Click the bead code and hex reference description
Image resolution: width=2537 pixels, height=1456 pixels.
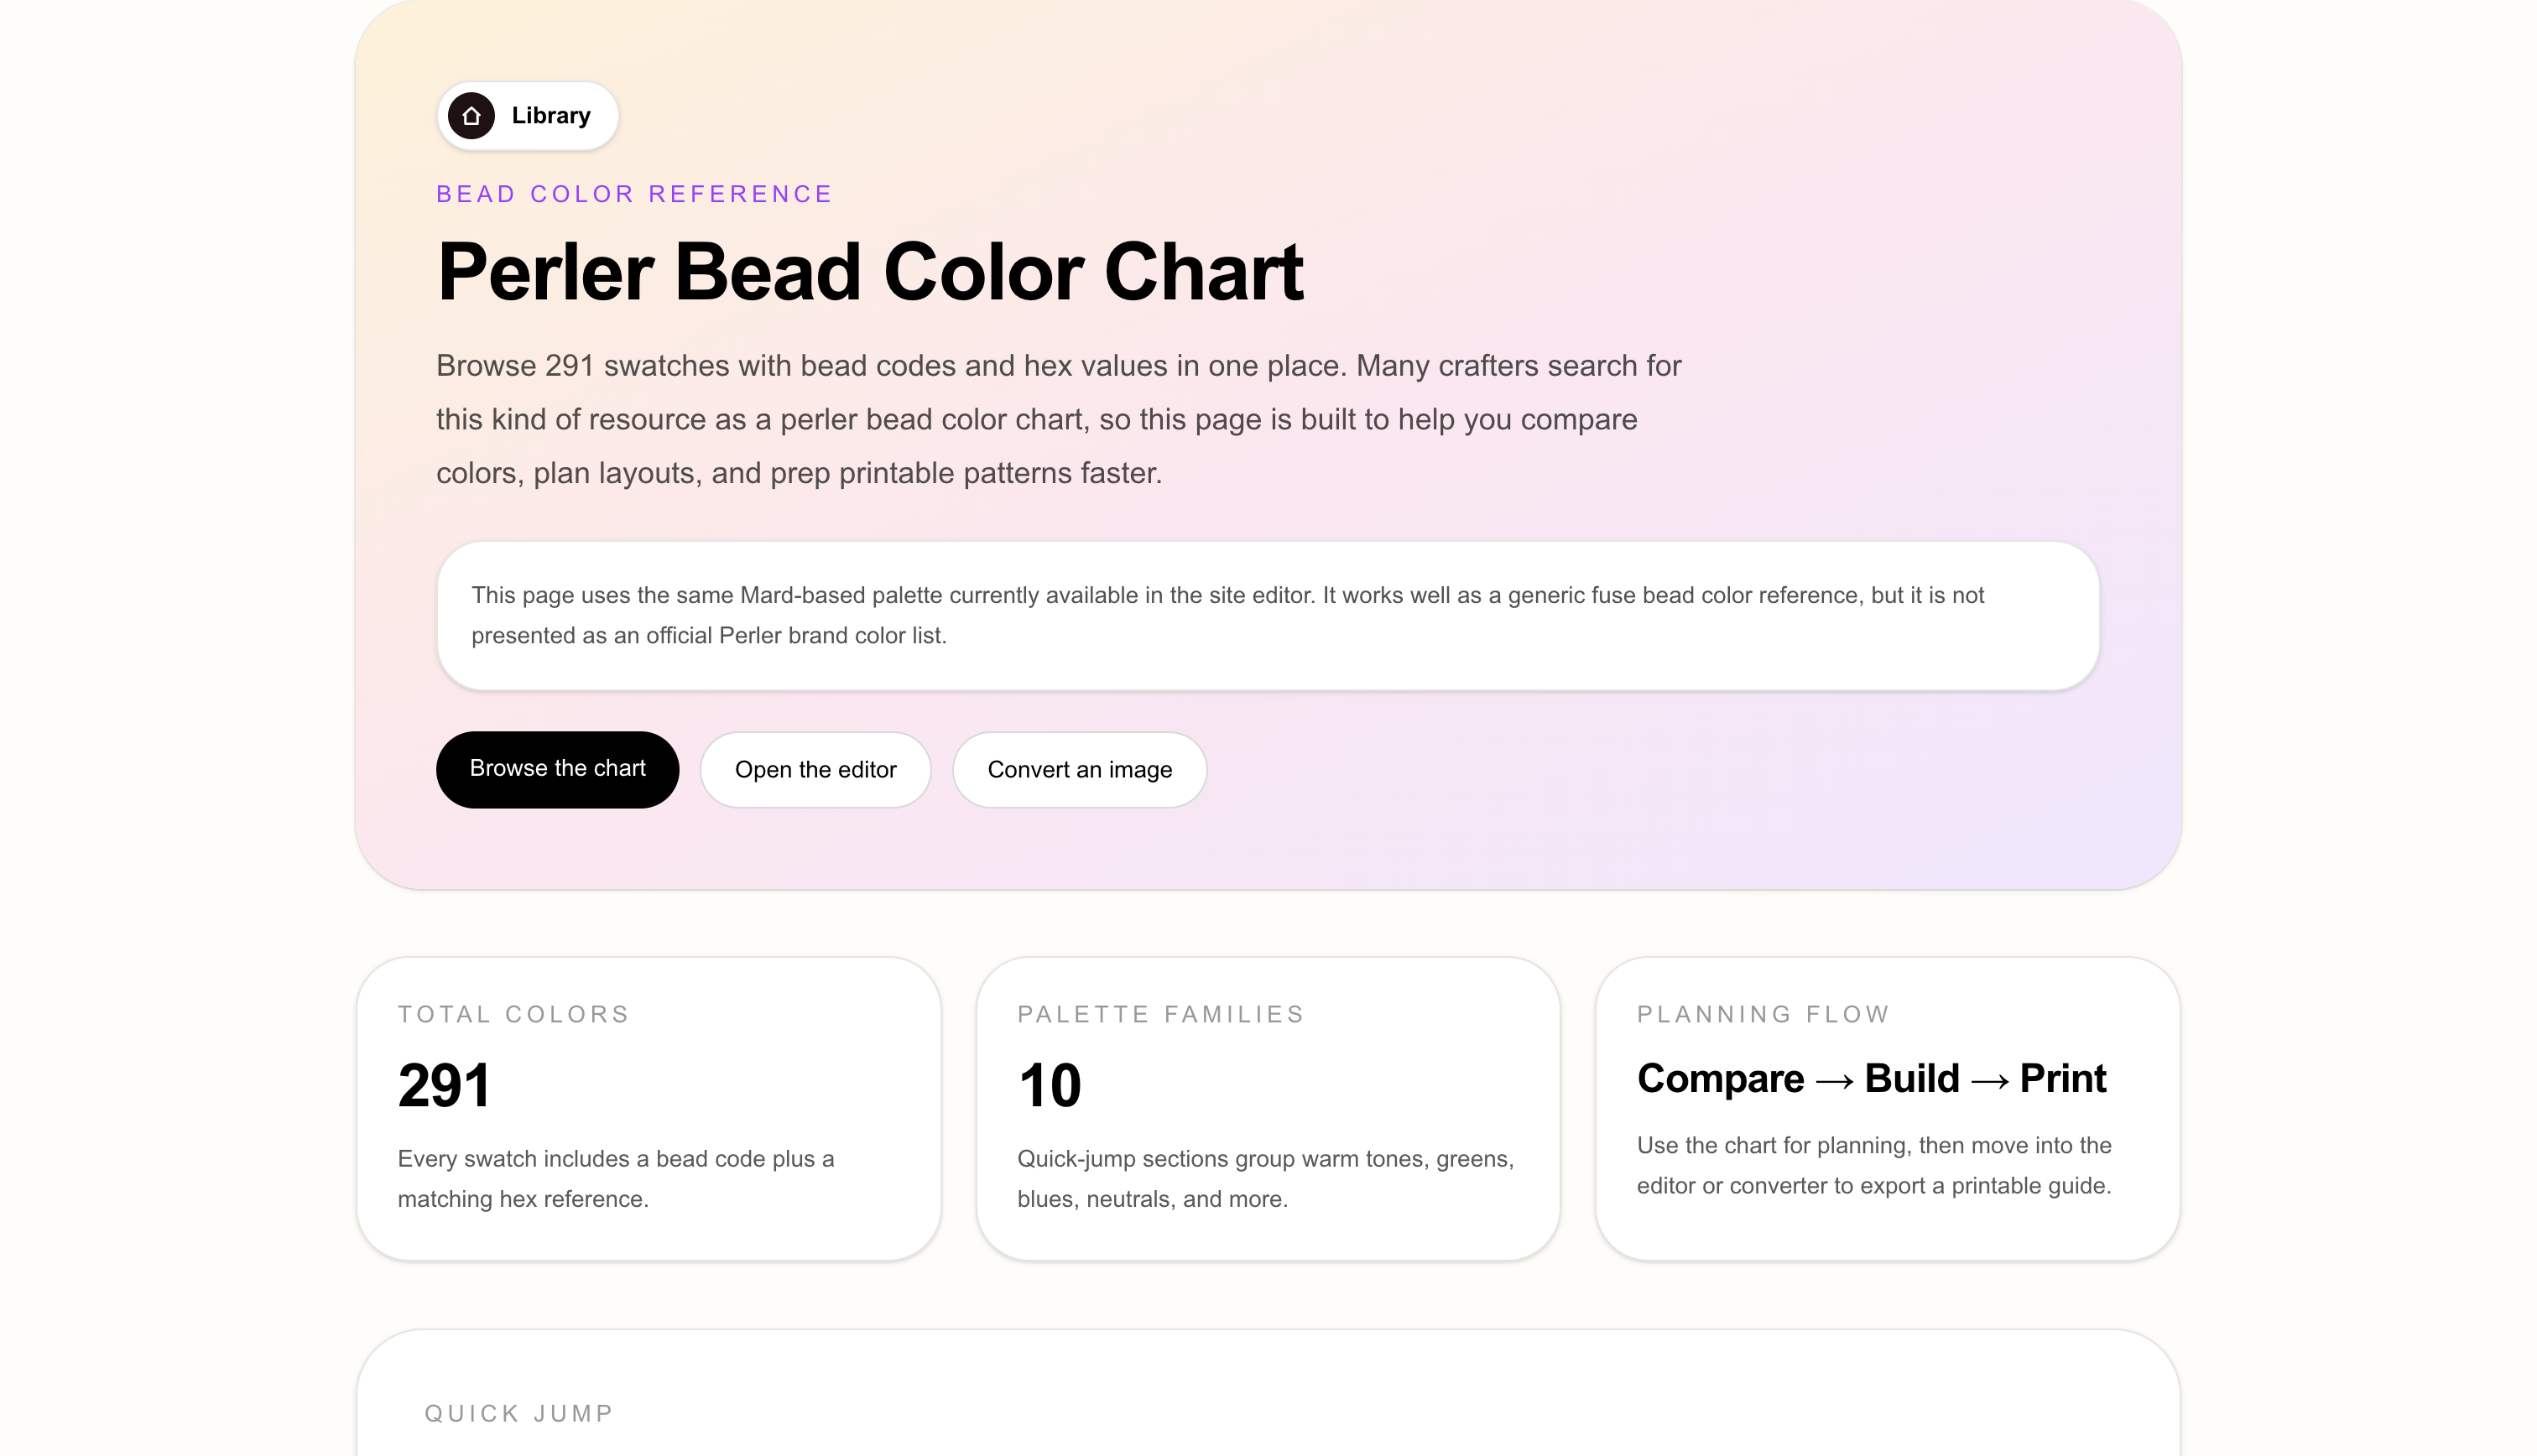(616, 1178)
